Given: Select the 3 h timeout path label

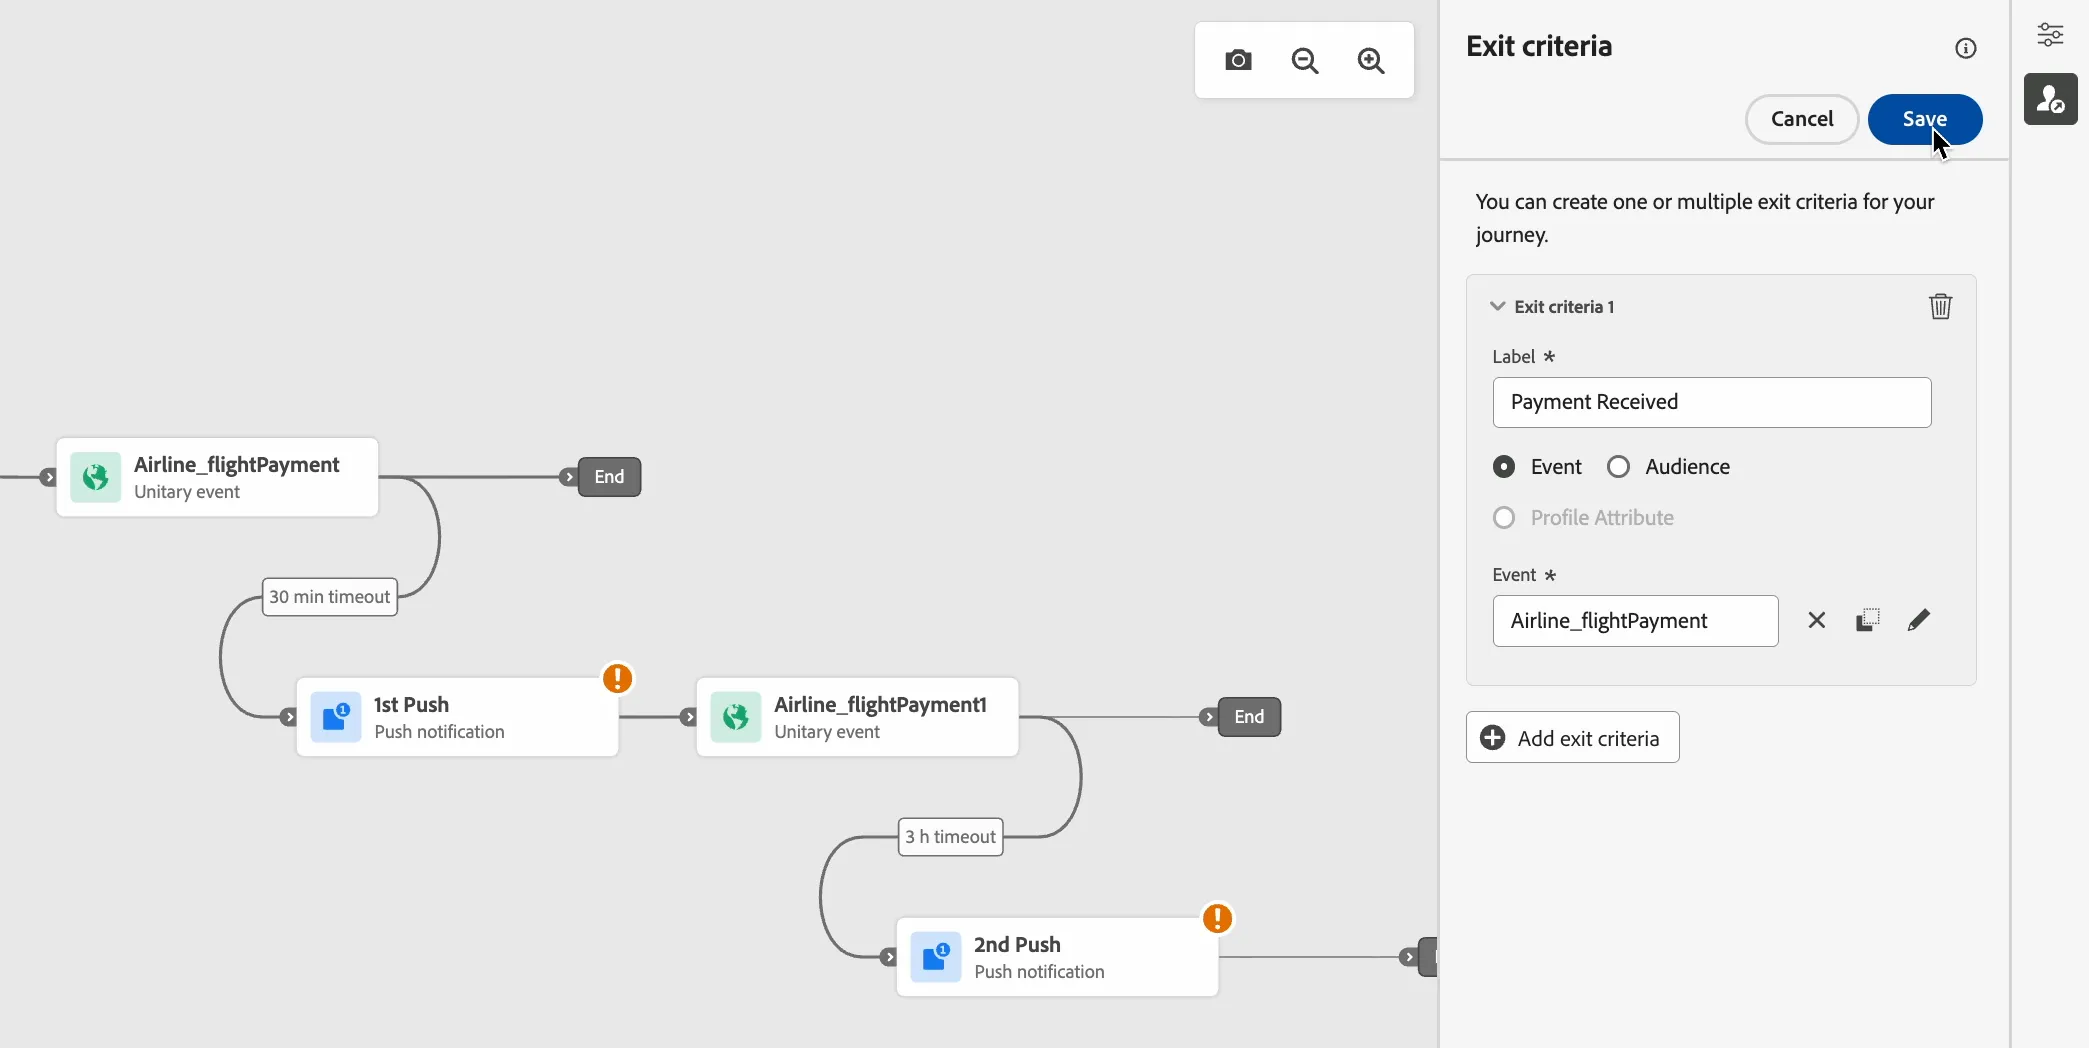Looking at the screenshot, I should (x=951, y=837).
